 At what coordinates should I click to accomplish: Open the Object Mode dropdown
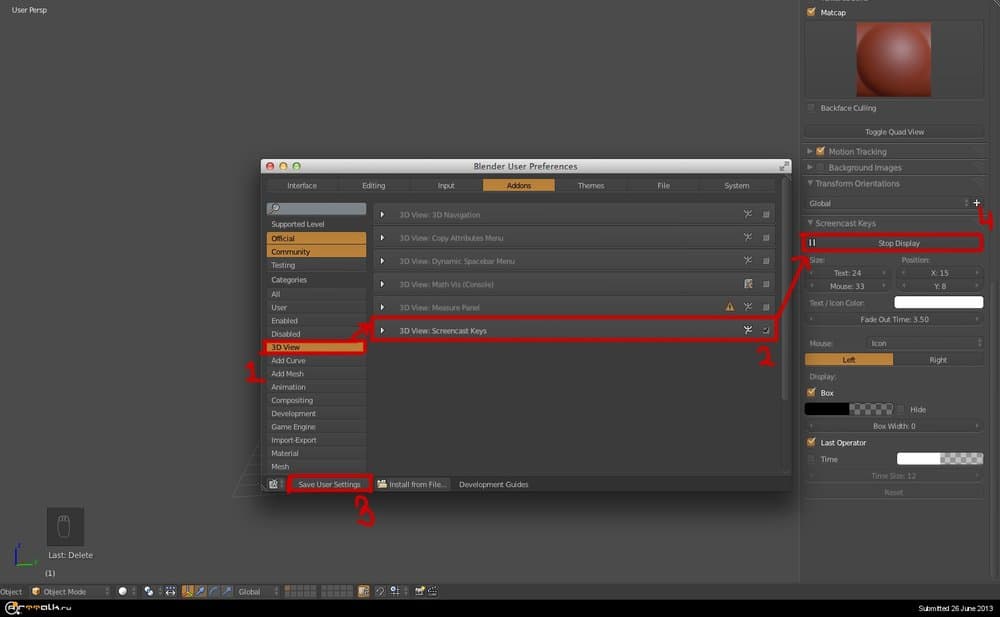(70, 591)
